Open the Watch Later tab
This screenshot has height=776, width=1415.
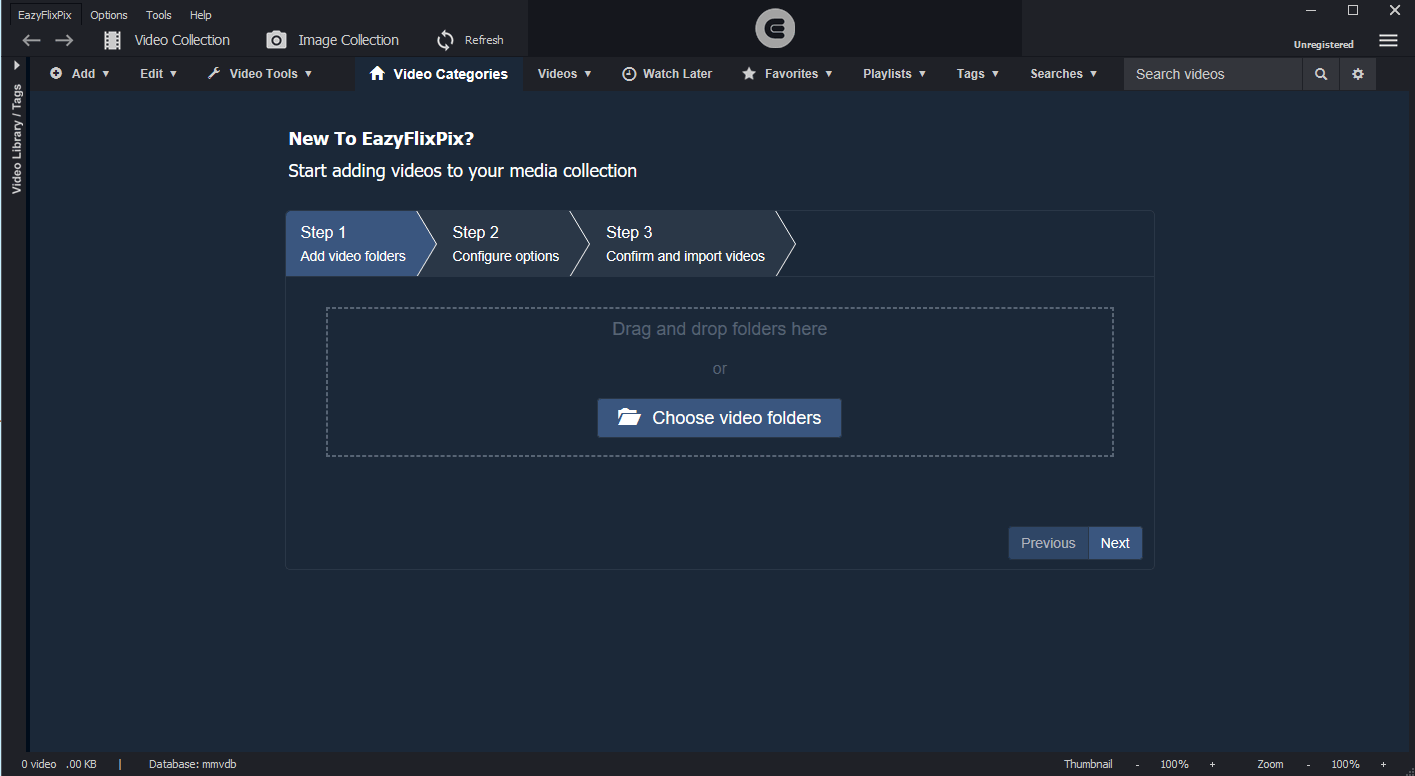667,74
